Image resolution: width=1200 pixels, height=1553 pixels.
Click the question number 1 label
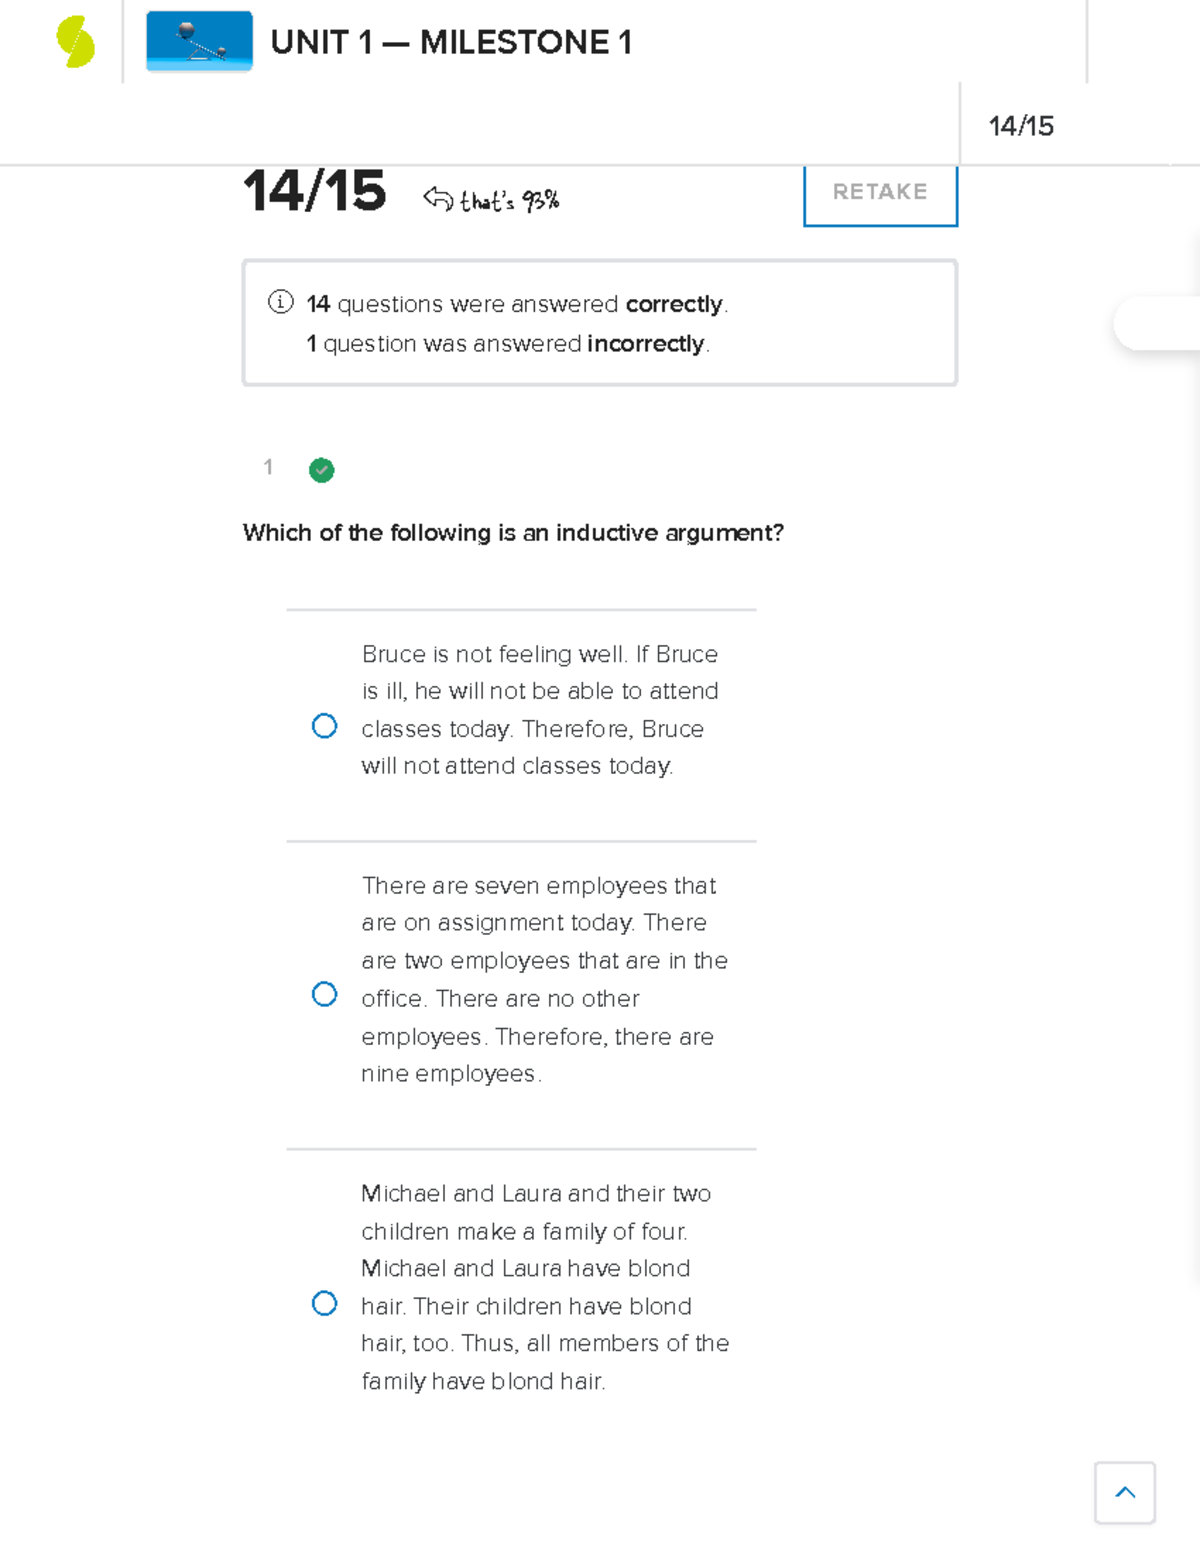click(x=268, y=467)
